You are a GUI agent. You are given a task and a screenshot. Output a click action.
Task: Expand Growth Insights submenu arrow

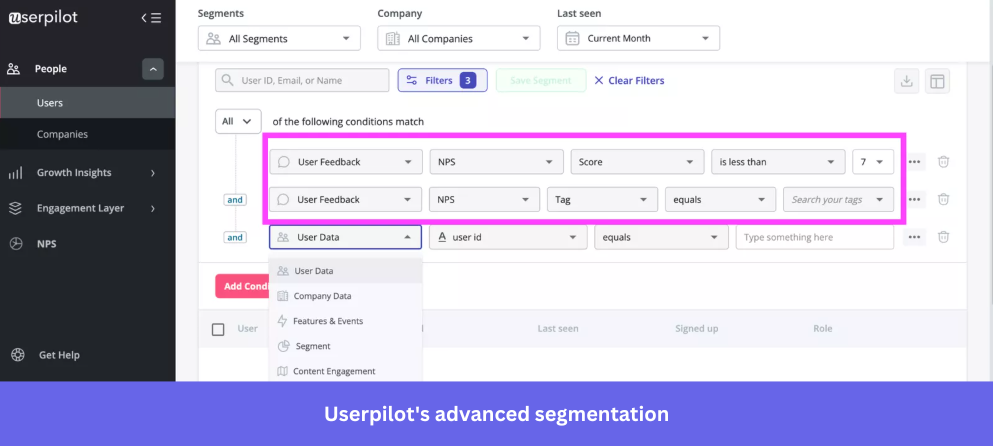[x=153, y=172]
